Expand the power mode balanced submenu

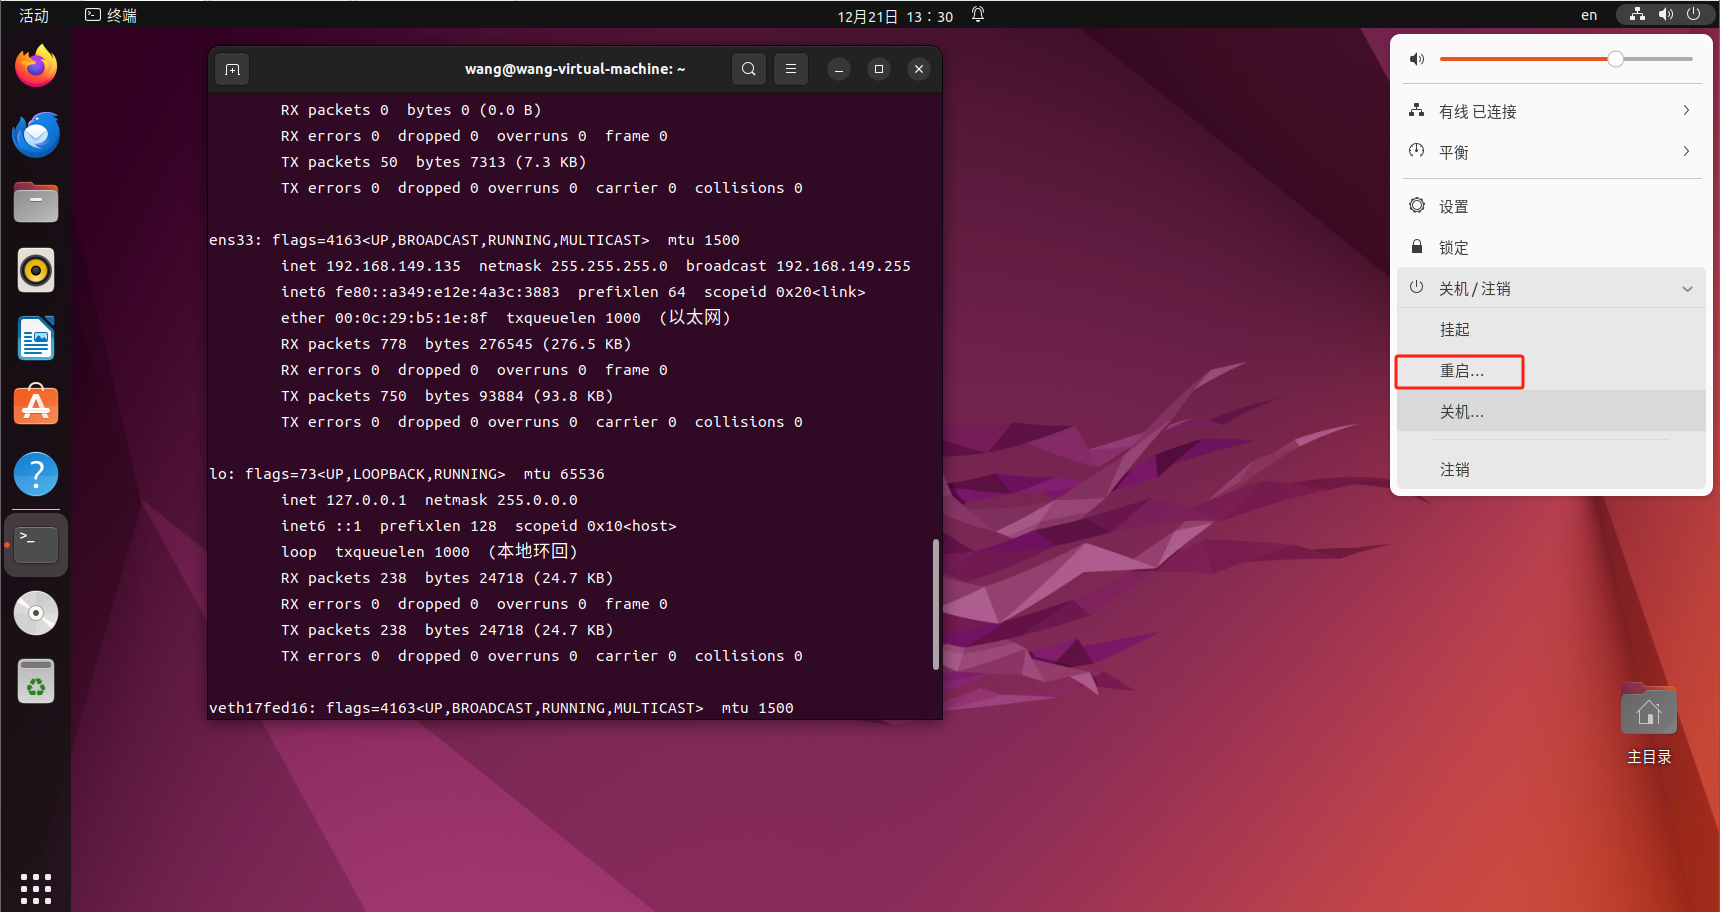pos(1550,152)
